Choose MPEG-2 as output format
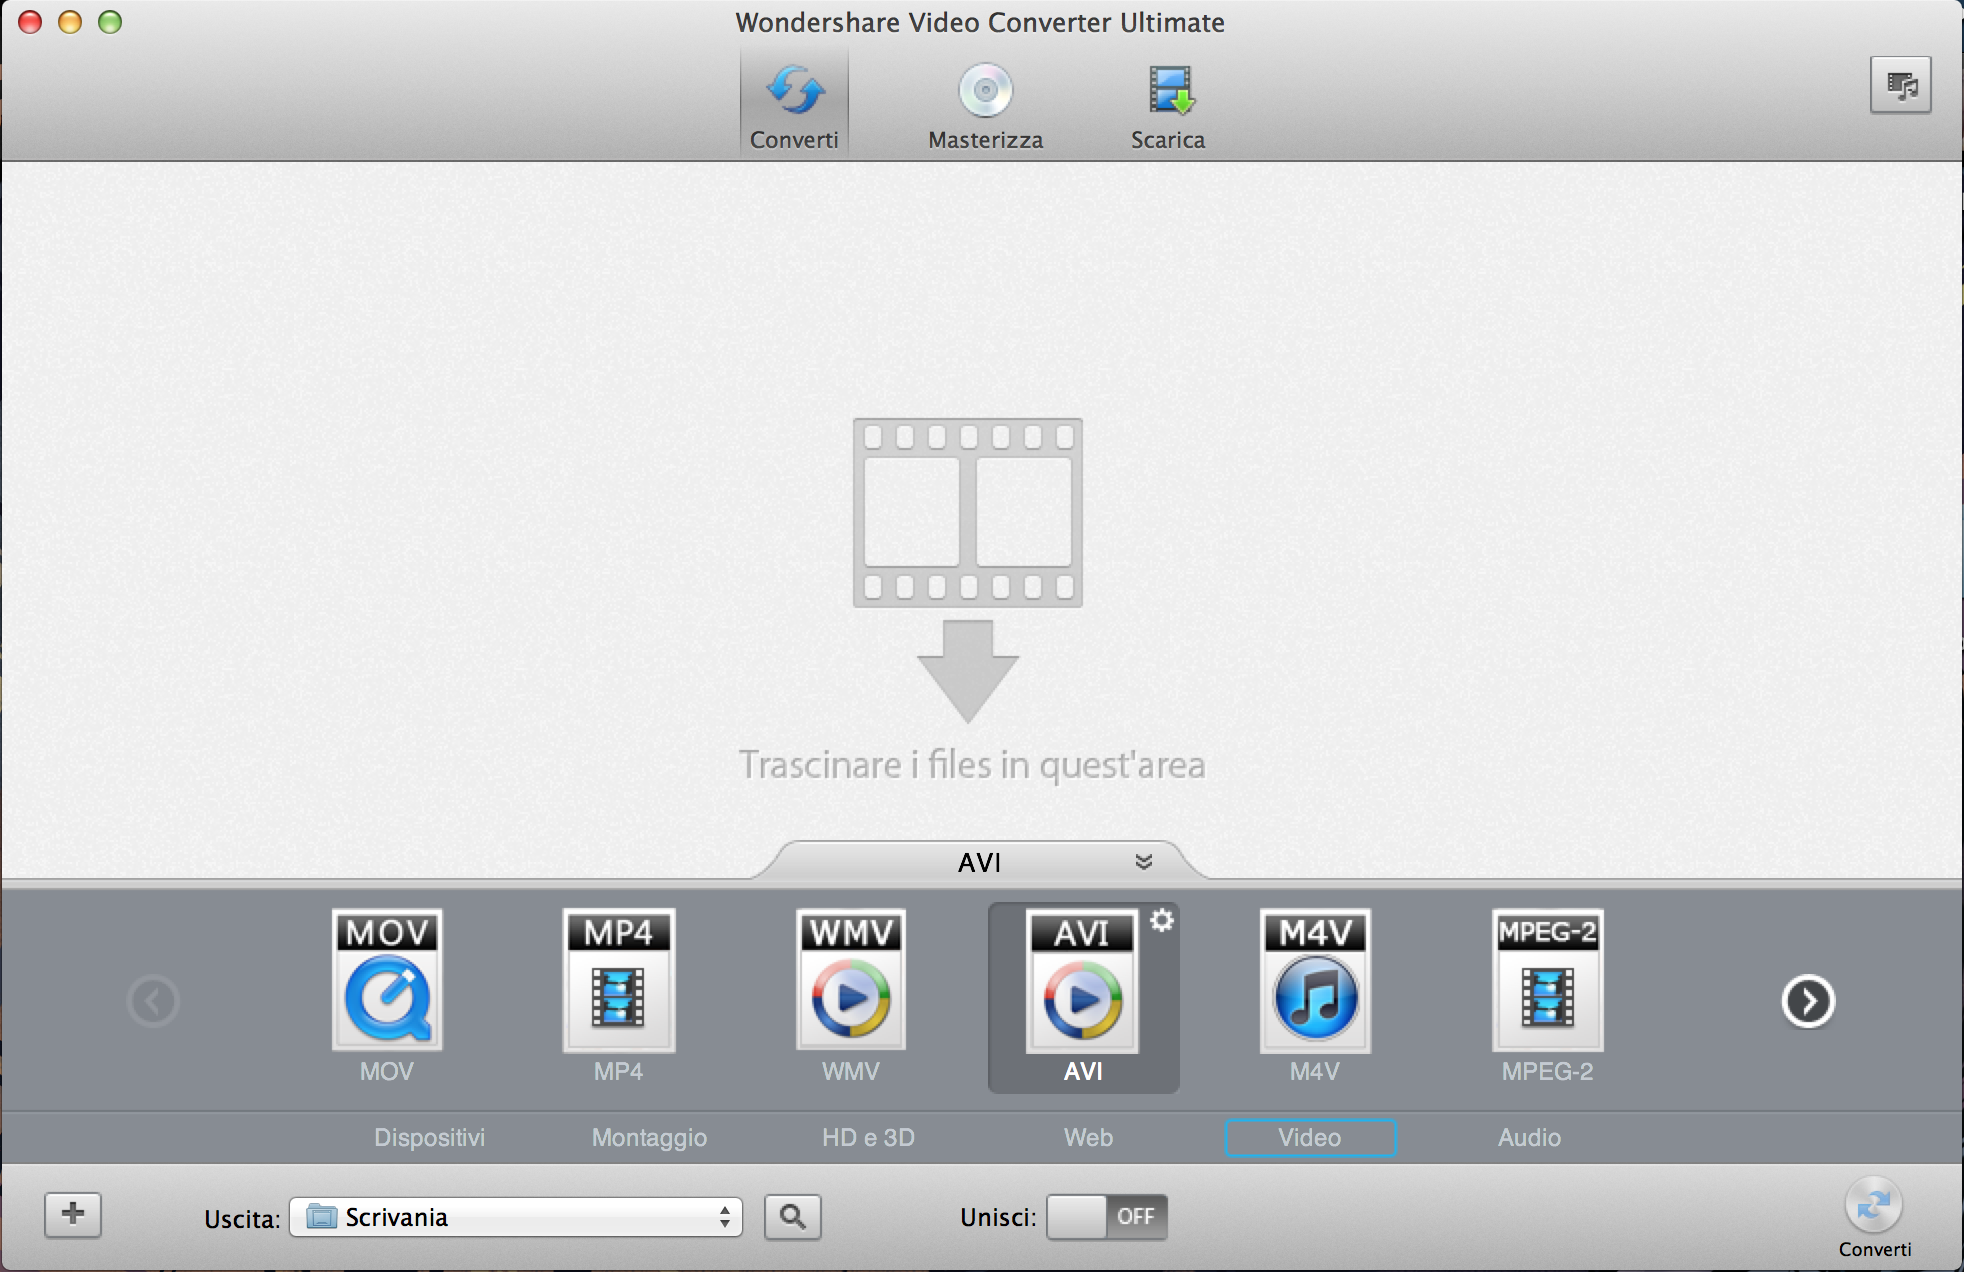The image size is (1964, 1272). [1547, 981]
